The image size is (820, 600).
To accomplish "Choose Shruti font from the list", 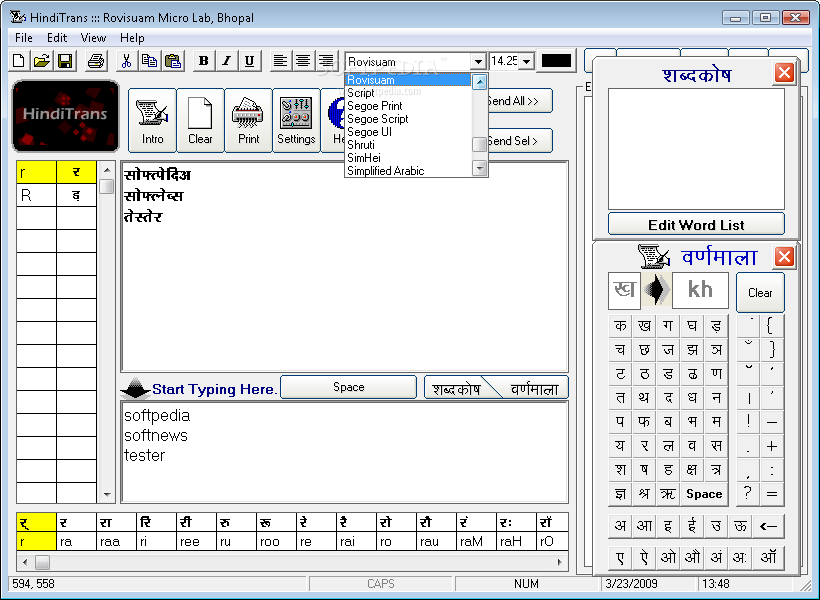I will (x=408, y=145).
